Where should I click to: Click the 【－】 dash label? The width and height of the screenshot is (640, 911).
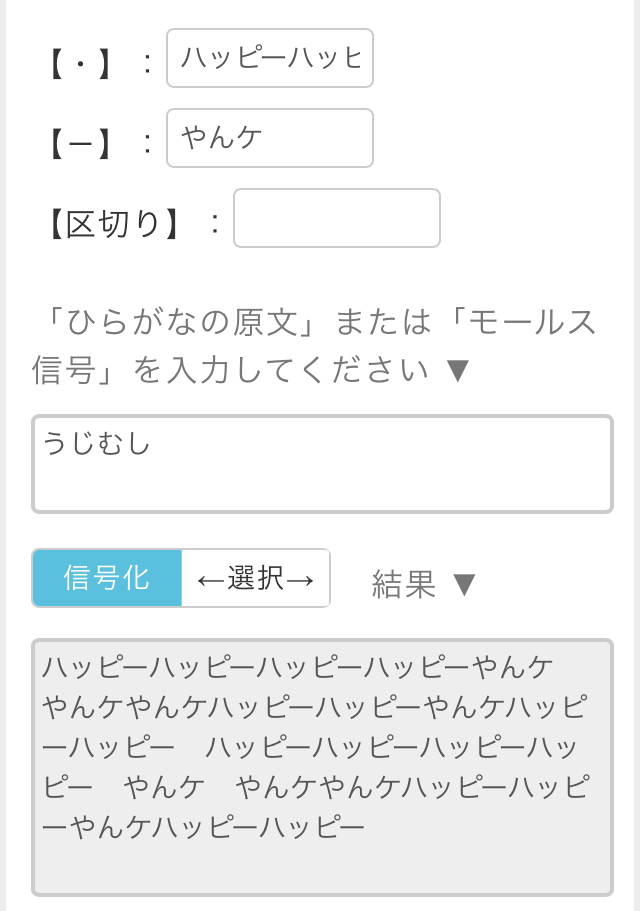click(81, 143)
